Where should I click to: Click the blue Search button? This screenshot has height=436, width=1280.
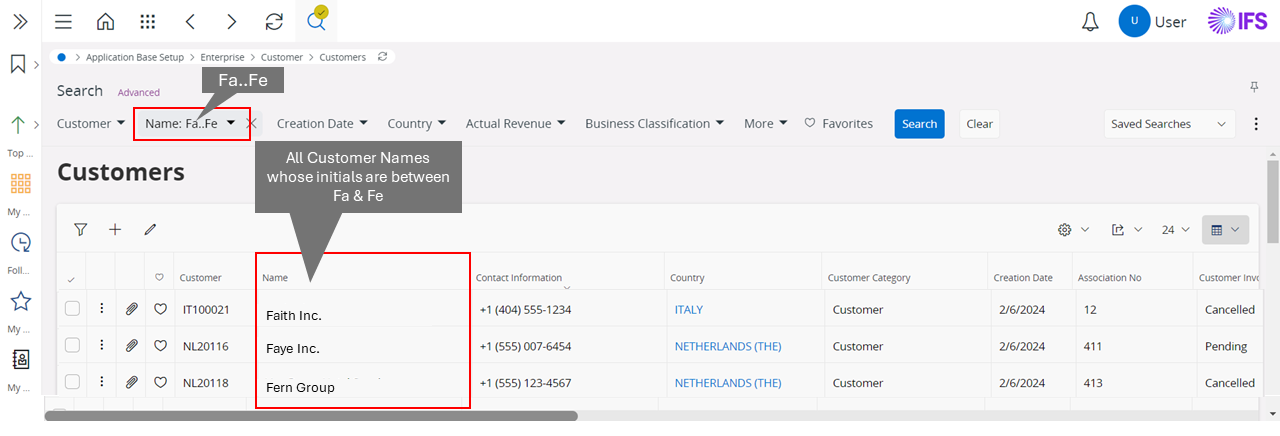pyautogui.click(x=919, y=124)
